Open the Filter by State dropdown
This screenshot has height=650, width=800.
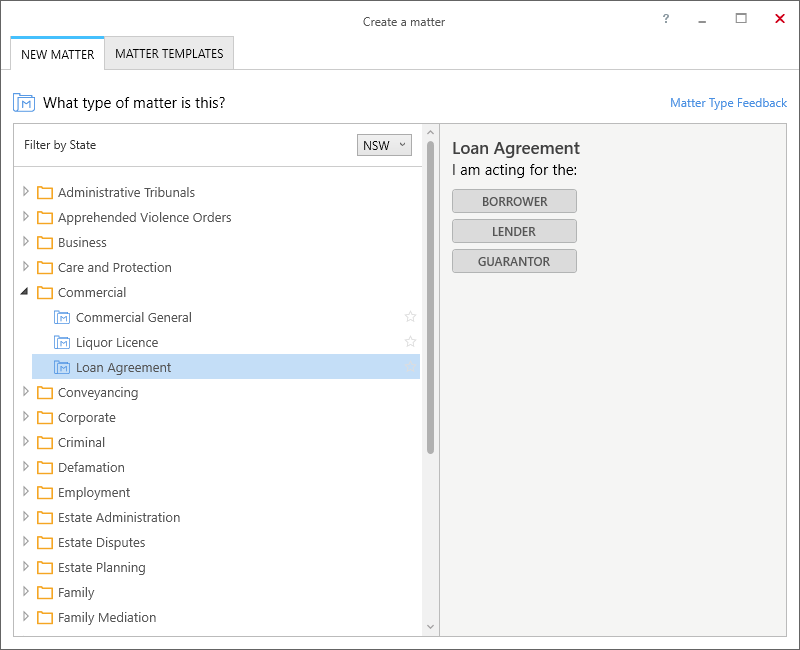click(x=384, y=145)
